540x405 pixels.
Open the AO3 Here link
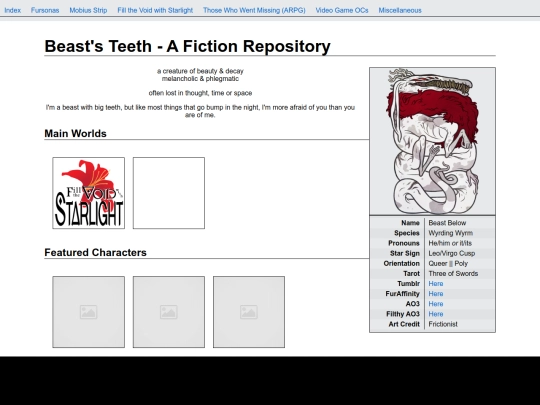point(436,304)
